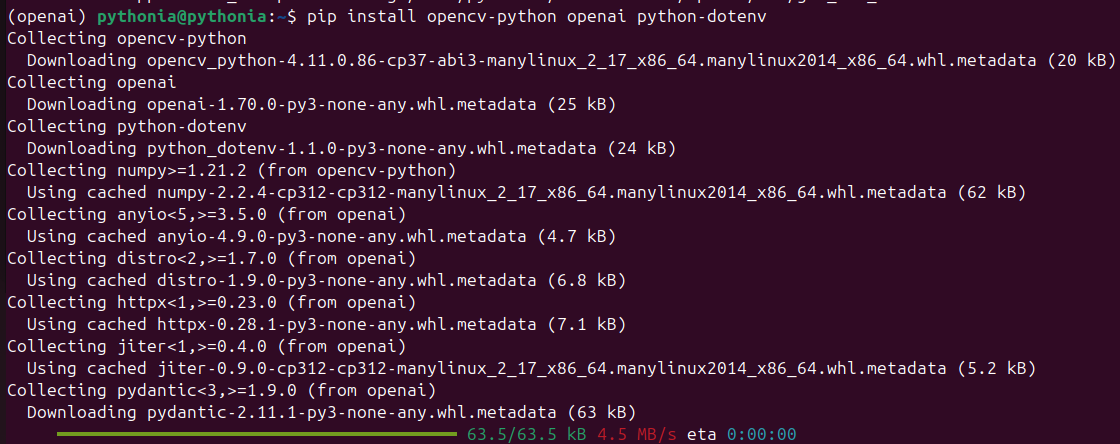
Task: Click the 63.5/63.5 kB download size
Action: click(x=527, y=435)
